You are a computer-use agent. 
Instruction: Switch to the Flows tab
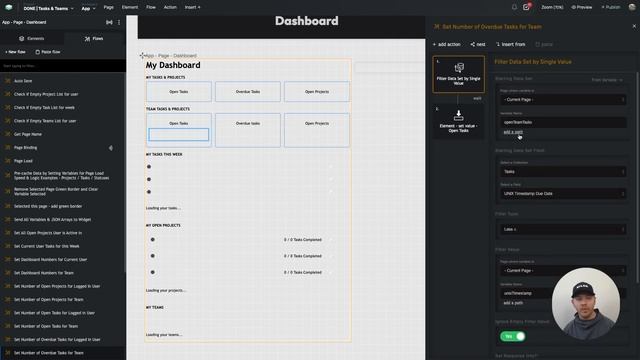(94, 38)
